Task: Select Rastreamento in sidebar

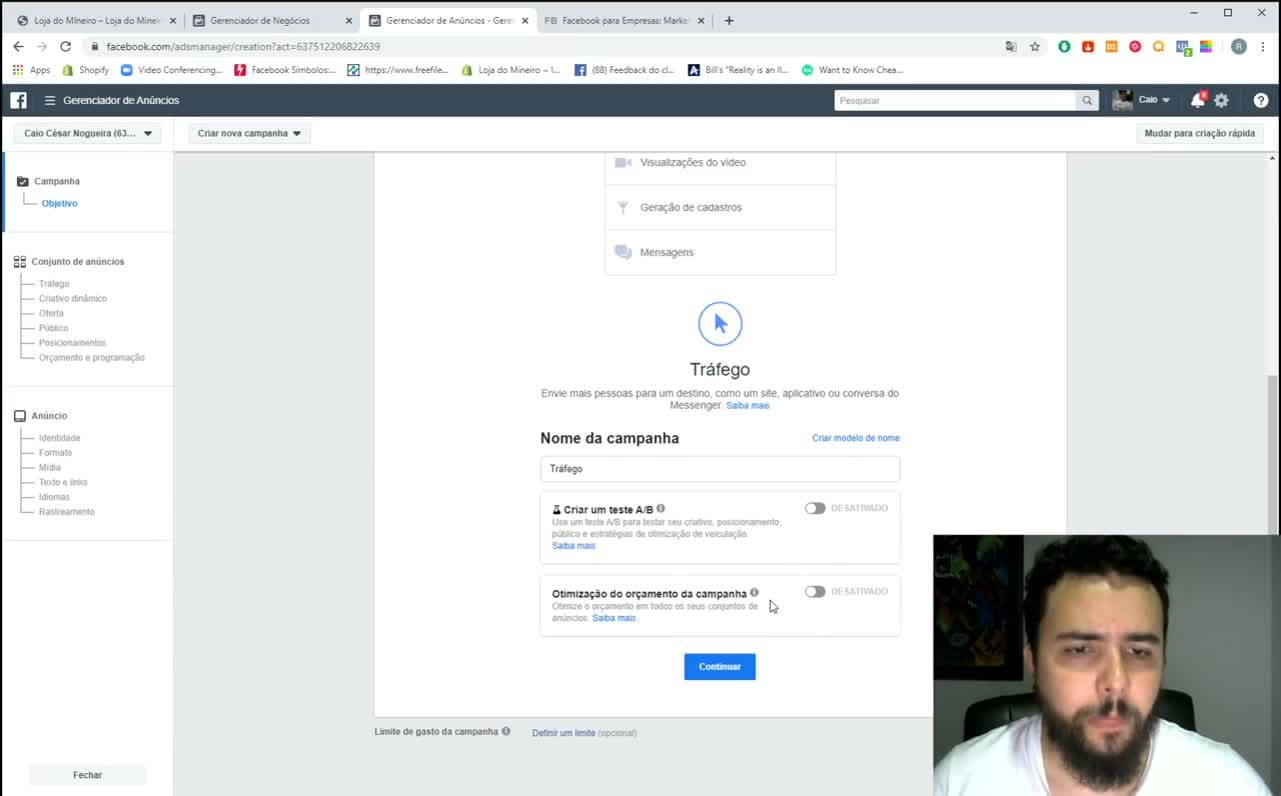Action: [67, 512]
